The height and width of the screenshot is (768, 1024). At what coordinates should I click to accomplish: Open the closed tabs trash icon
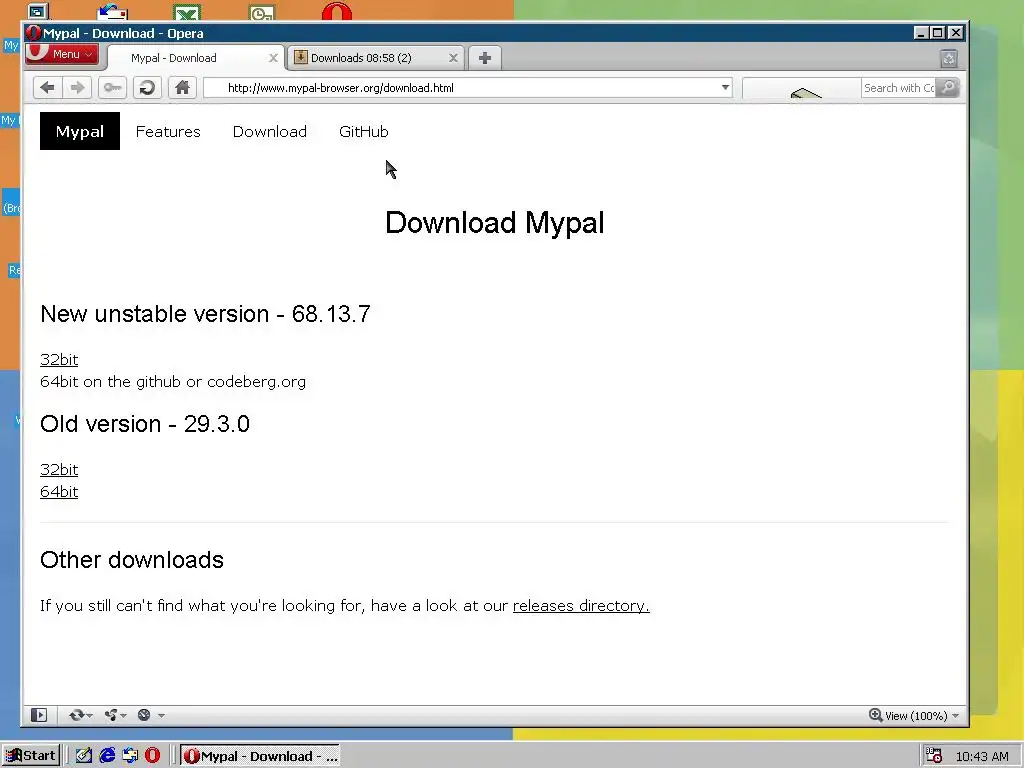pyautogui.click(x=949, y=59)
